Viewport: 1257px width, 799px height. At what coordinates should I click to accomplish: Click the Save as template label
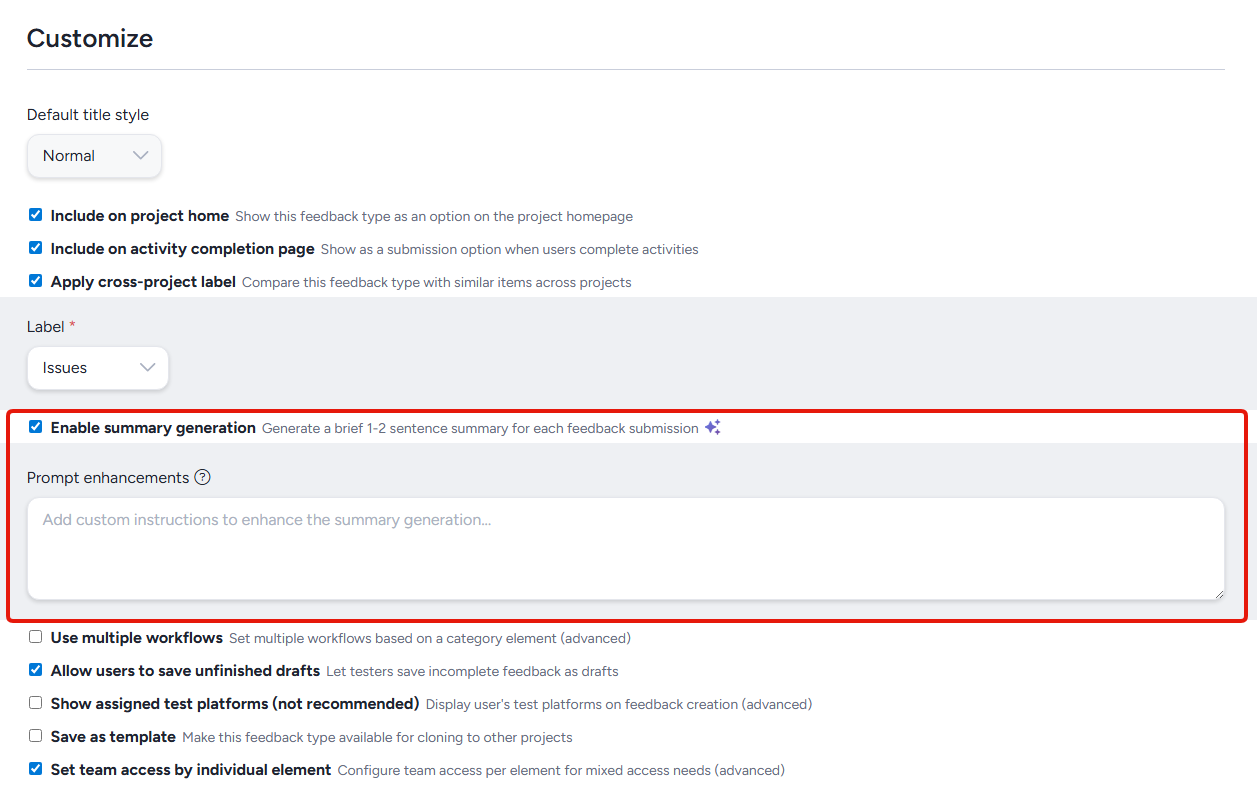tap(113, 737)
